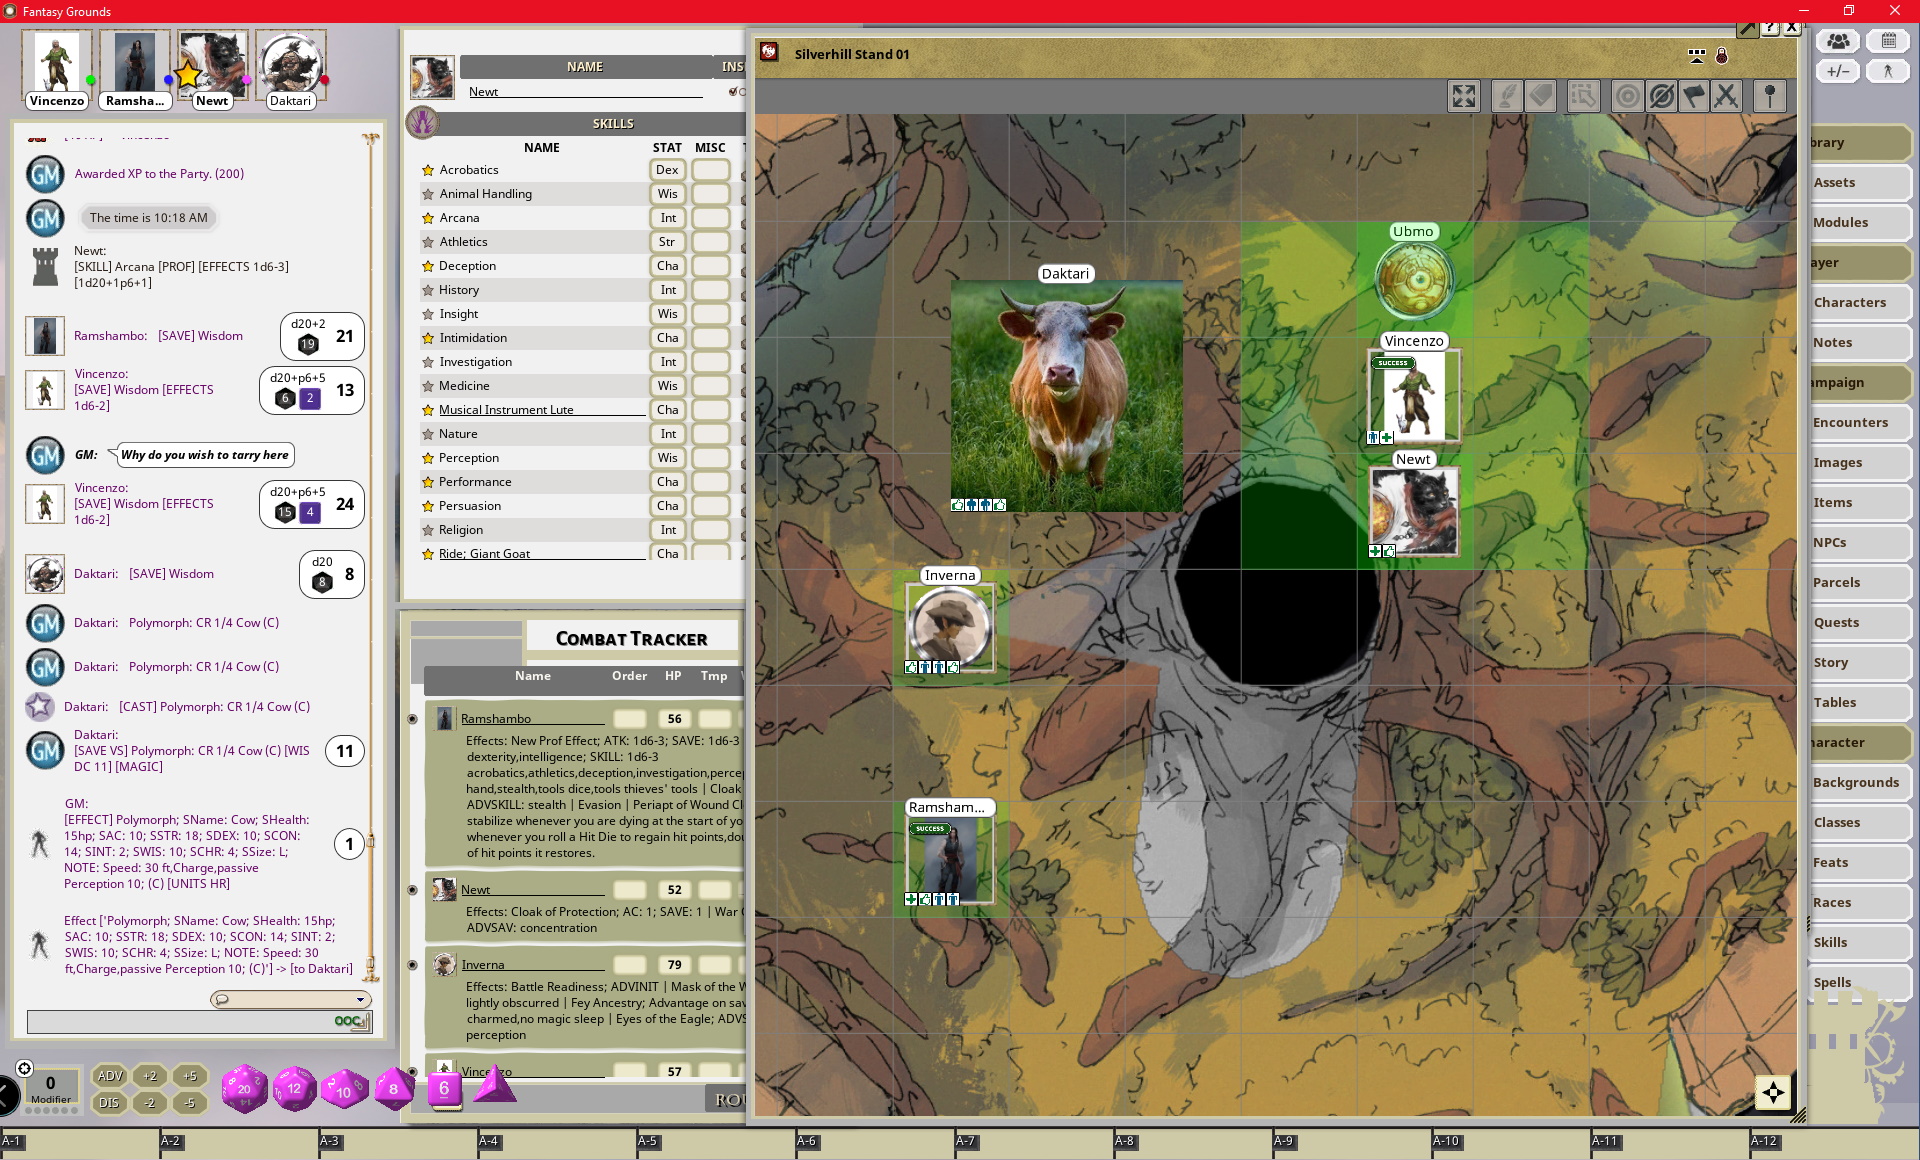
Task: Expand the Characters sidebar section
Action: (x=1859, y=302)
